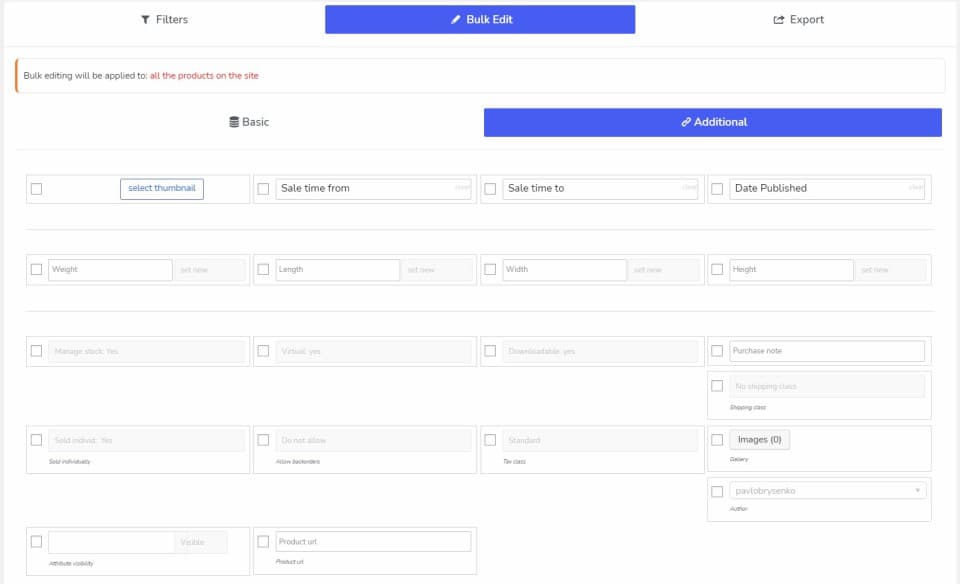The width and height of the screenshot is (960, 584).
Task: Enable the Downloadable checkbox
Action: click(490, 351)
